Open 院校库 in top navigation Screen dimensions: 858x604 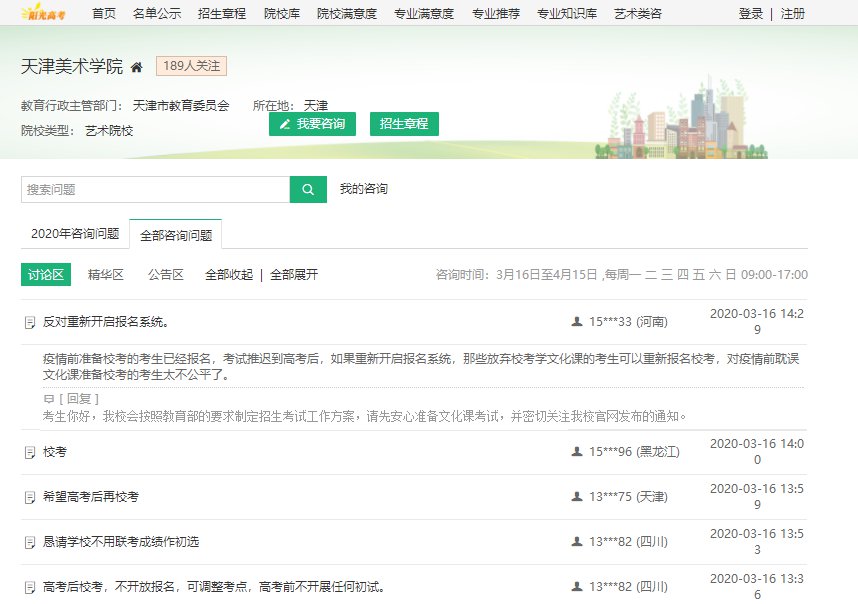tap(284, 14)
